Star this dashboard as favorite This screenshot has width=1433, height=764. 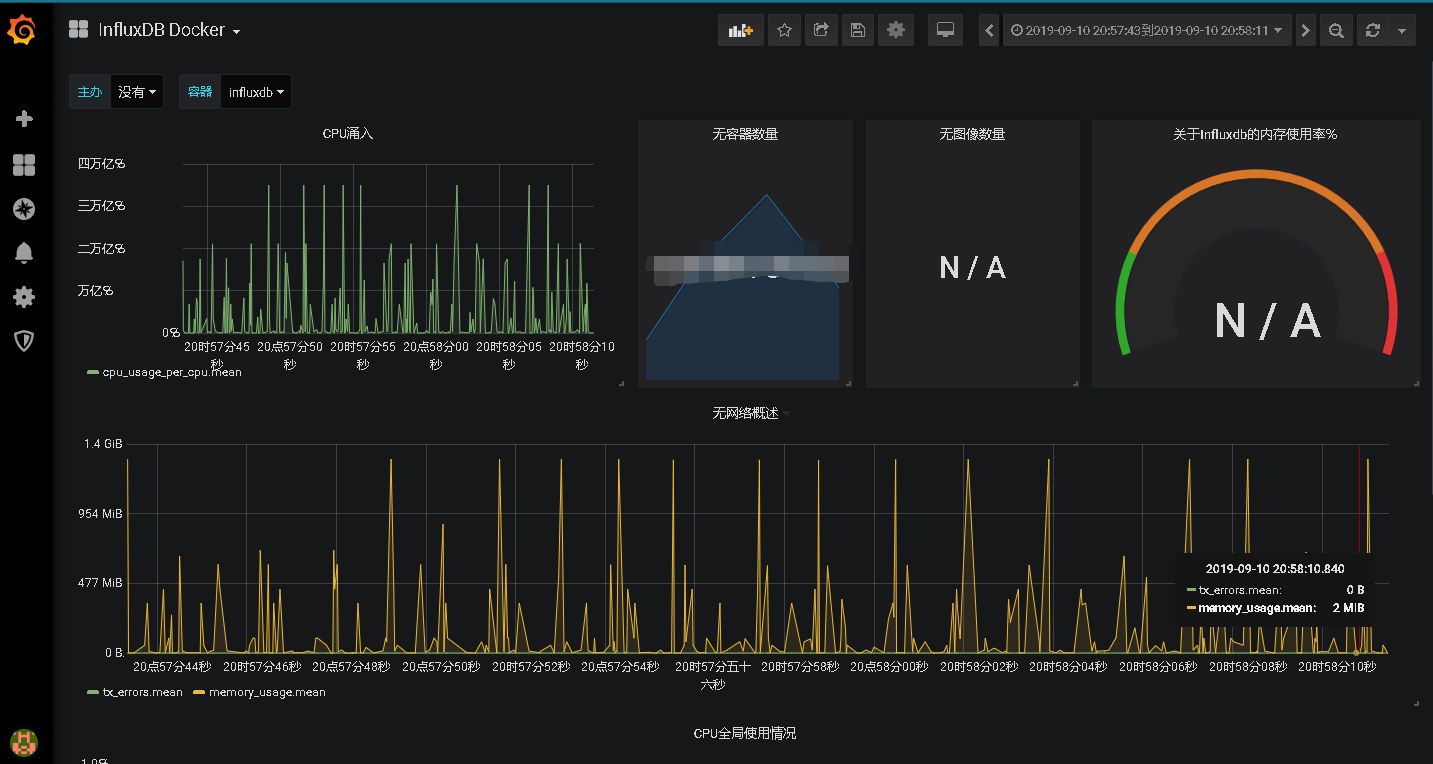point(784,30)
